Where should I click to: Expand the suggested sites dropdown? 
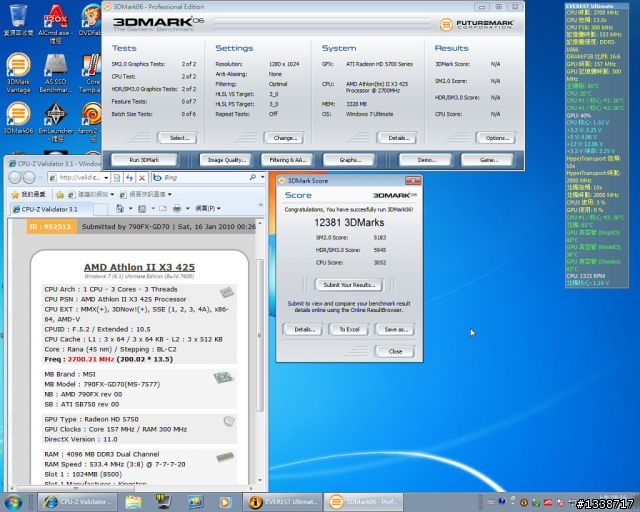click(112, 194)
